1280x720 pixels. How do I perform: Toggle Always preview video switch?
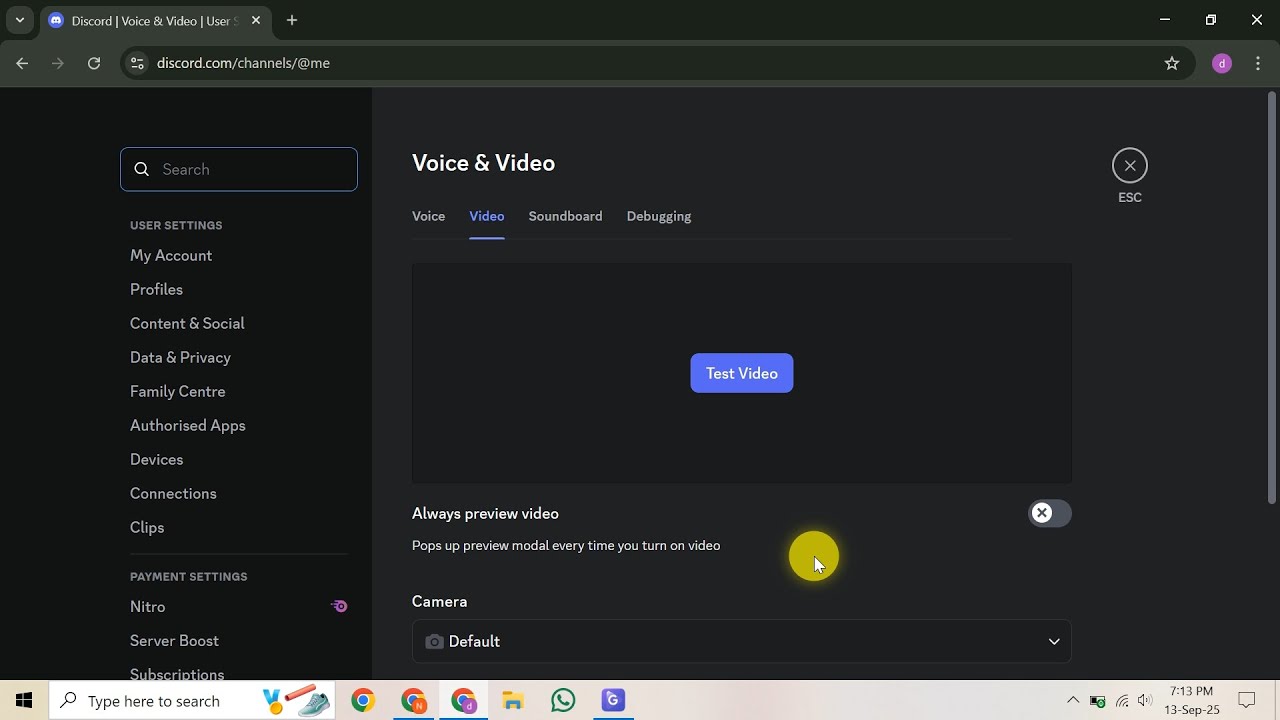(1050, 513)
